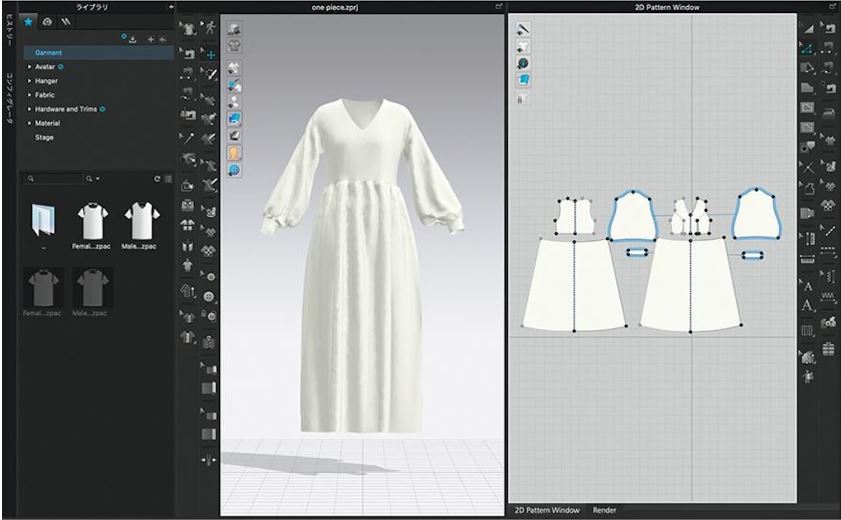Image resolution: width=841 pixels, height=520 pixels.
Task: Open the Favorites star tab in Library
Action: click(28, 20)
